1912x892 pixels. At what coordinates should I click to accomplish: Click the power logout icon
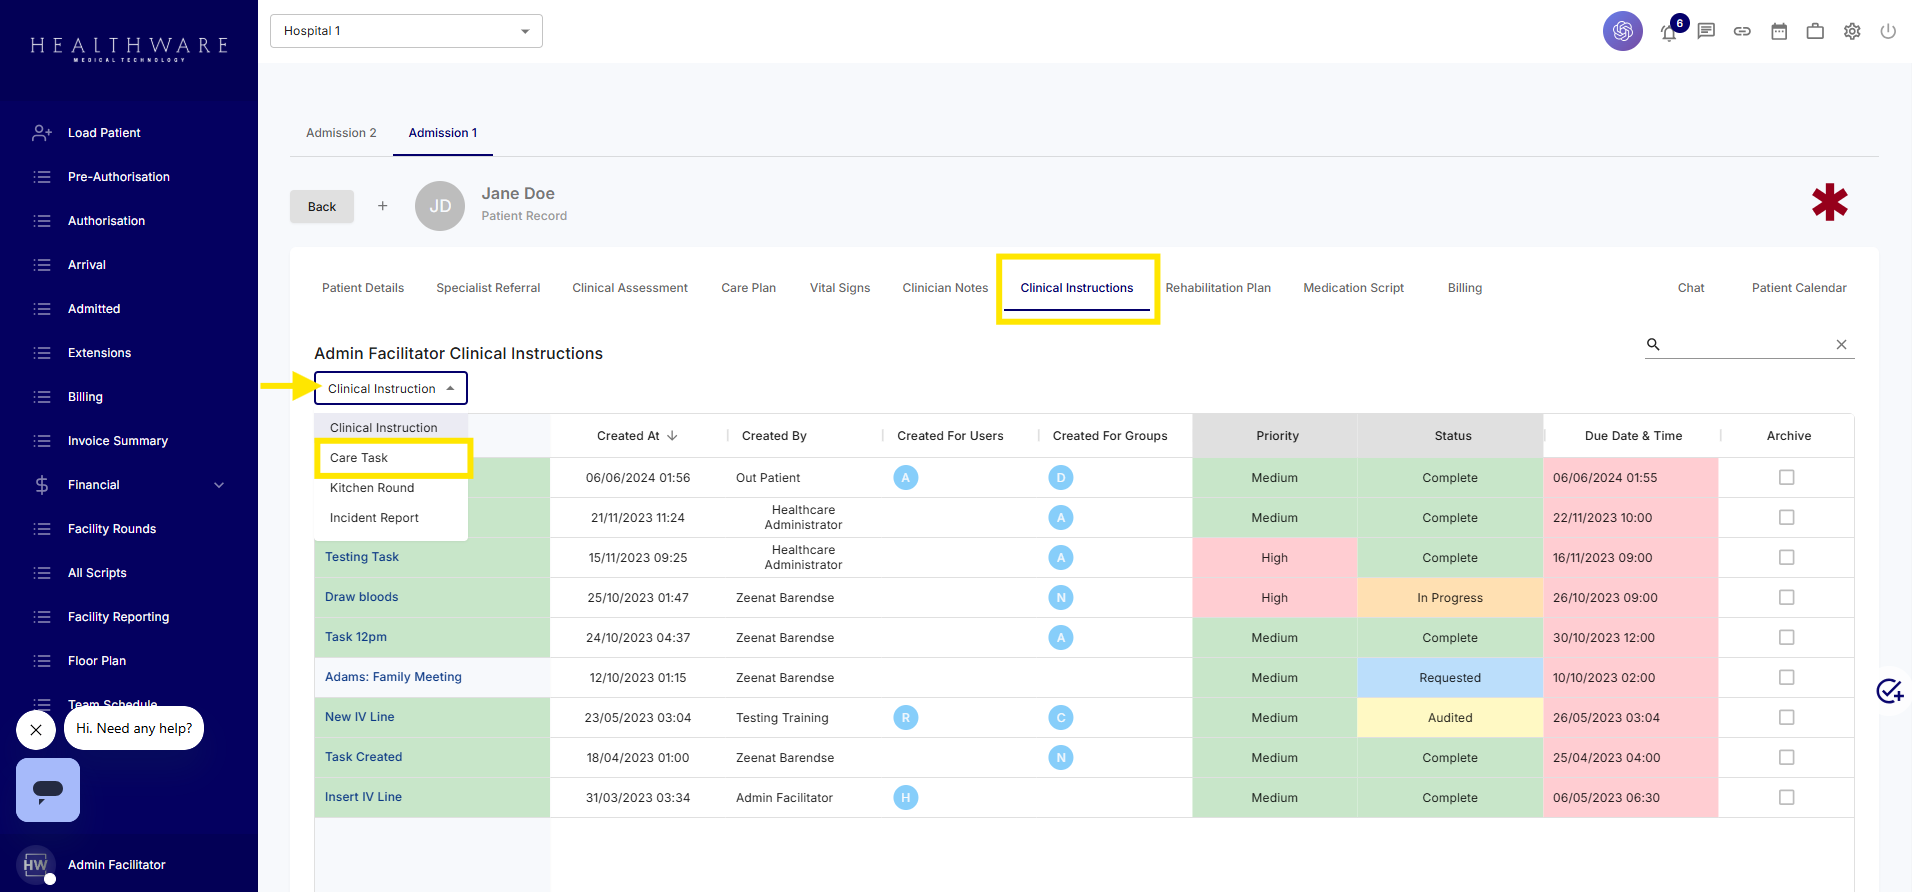point(1888,31)
